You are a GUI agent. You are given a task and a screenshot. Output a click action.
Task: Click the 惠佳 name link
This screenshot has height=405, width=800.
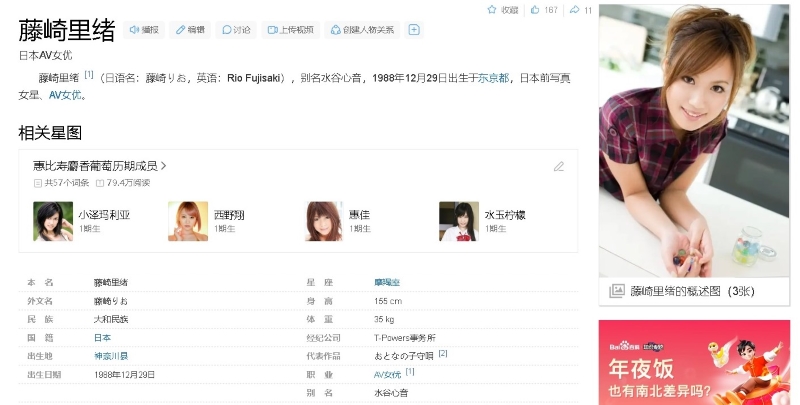click(x=359, y=214)
